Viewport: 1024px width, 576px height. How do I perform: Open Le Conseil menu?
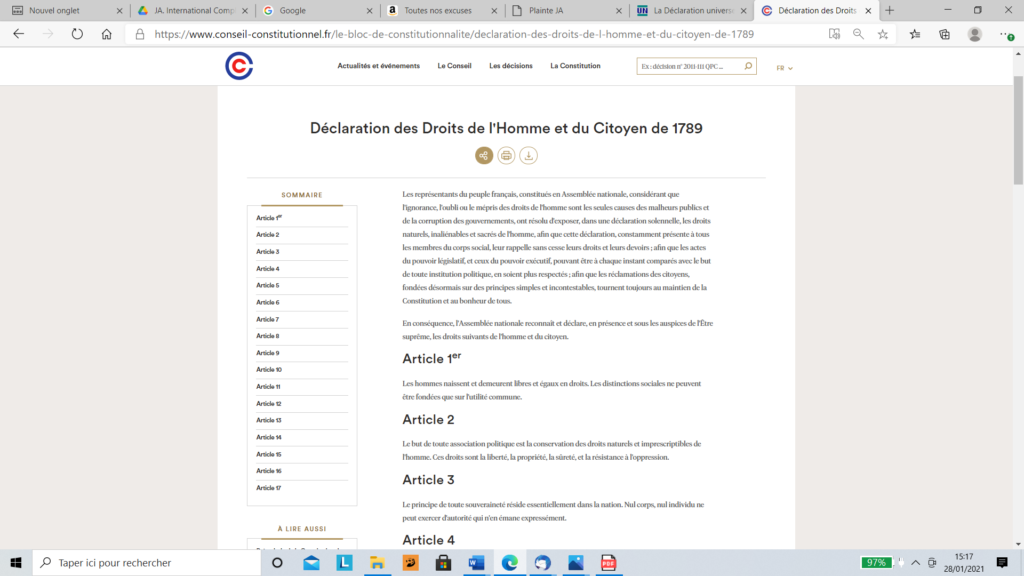[x=455, y=66]
